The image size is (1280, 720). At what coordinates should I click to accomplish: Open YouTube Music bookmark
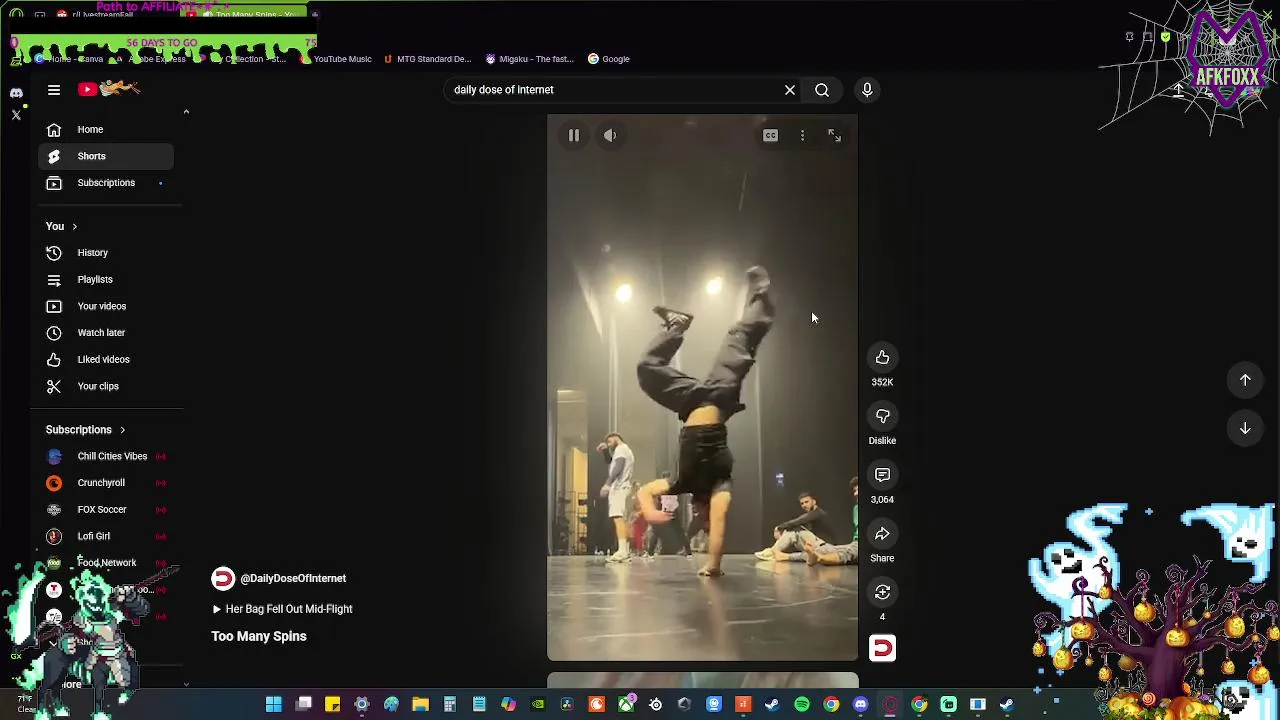tap(335, 59)
